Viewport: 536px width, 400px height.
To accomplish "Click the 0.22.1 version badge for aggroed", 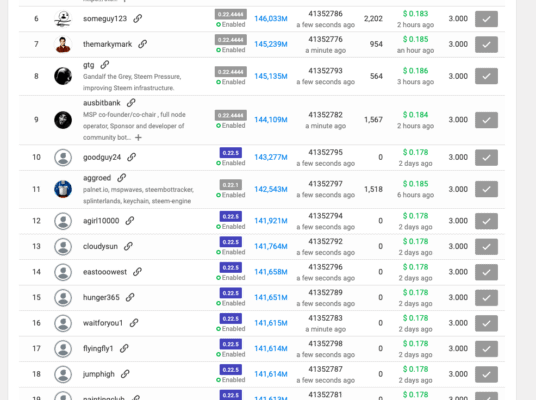I will [x=231, y=185].
